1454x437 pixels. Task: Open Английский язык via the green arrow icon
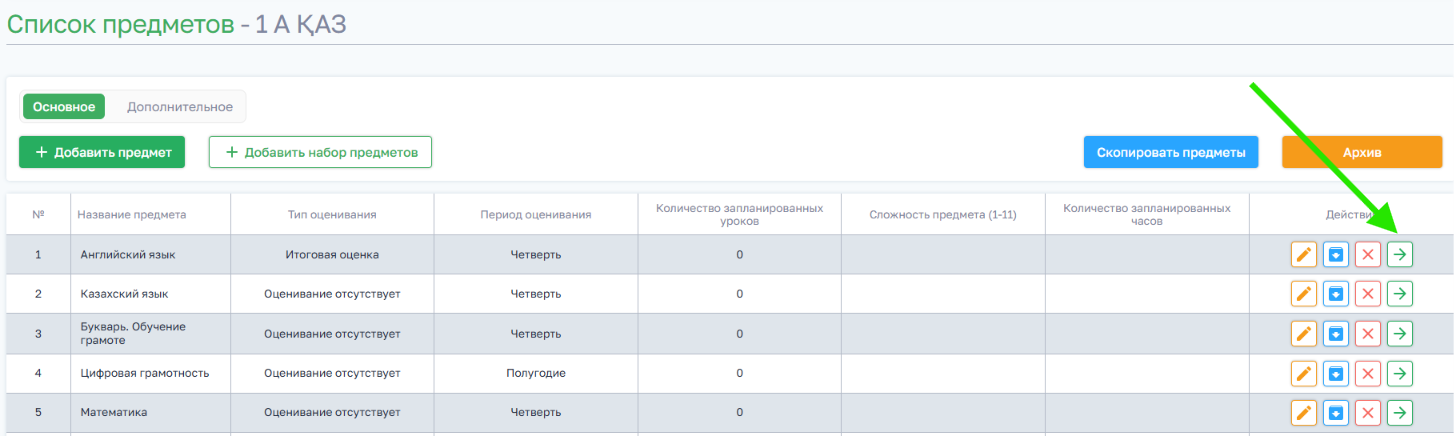(1400, 254)
